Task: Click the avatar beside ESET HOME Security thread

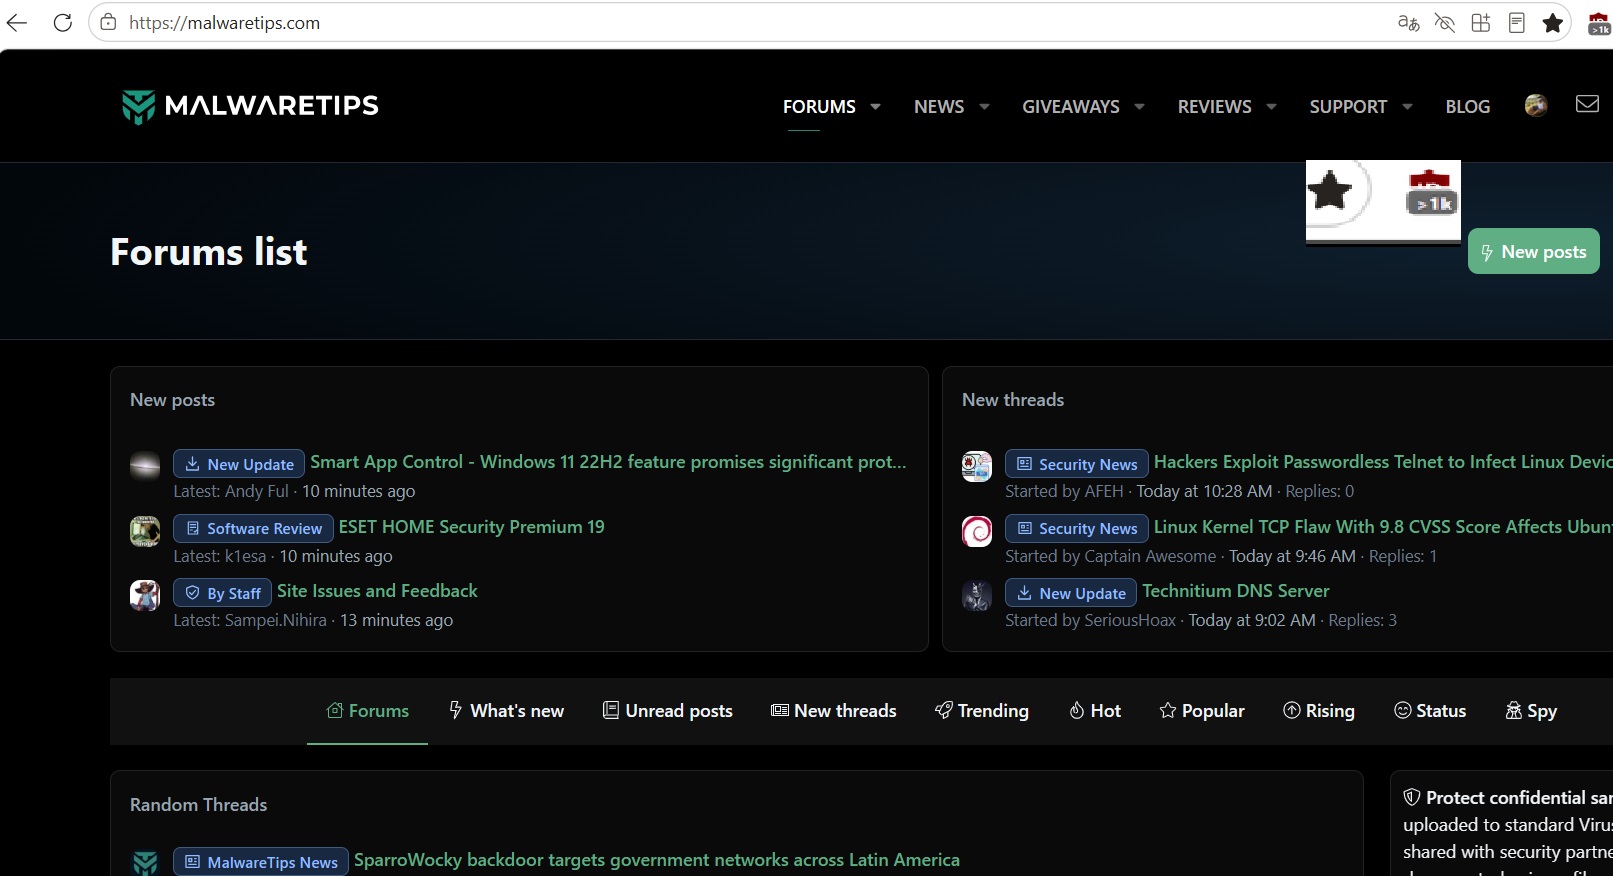Action: 145,531
